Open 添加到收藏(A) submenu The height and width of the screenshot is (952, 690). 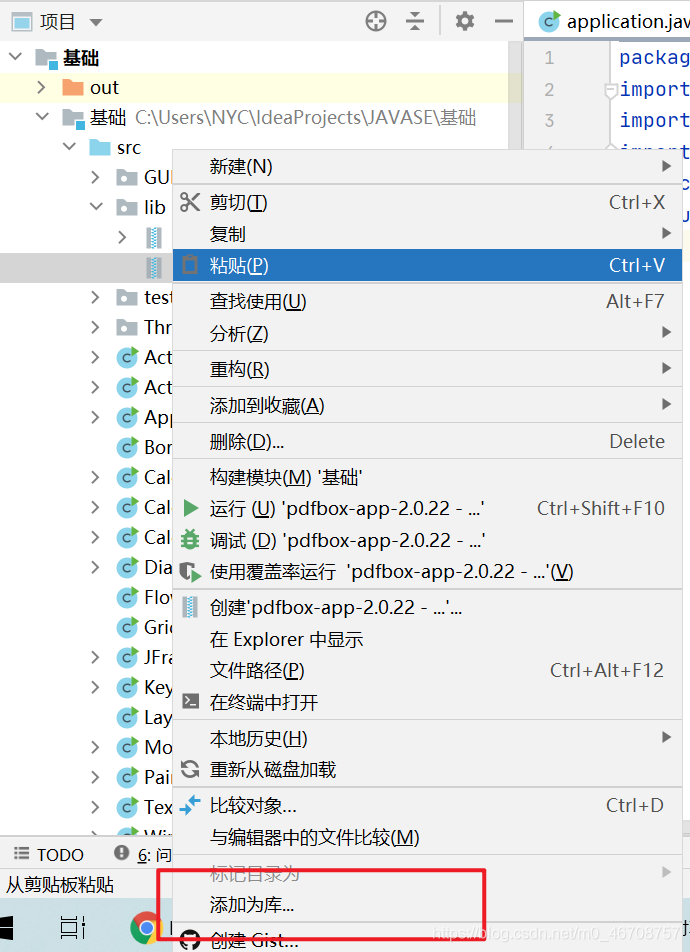point(427,405)
